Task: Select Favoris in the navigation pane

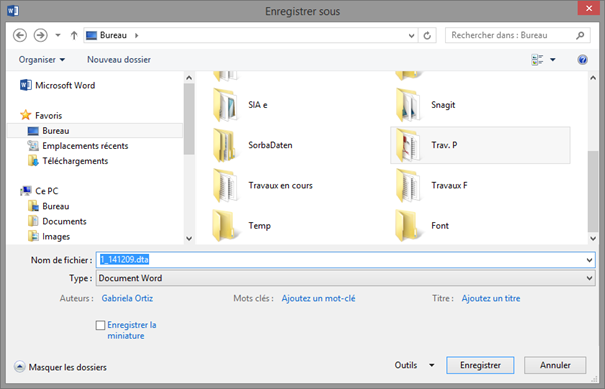Action: click(x=41, y=115)
